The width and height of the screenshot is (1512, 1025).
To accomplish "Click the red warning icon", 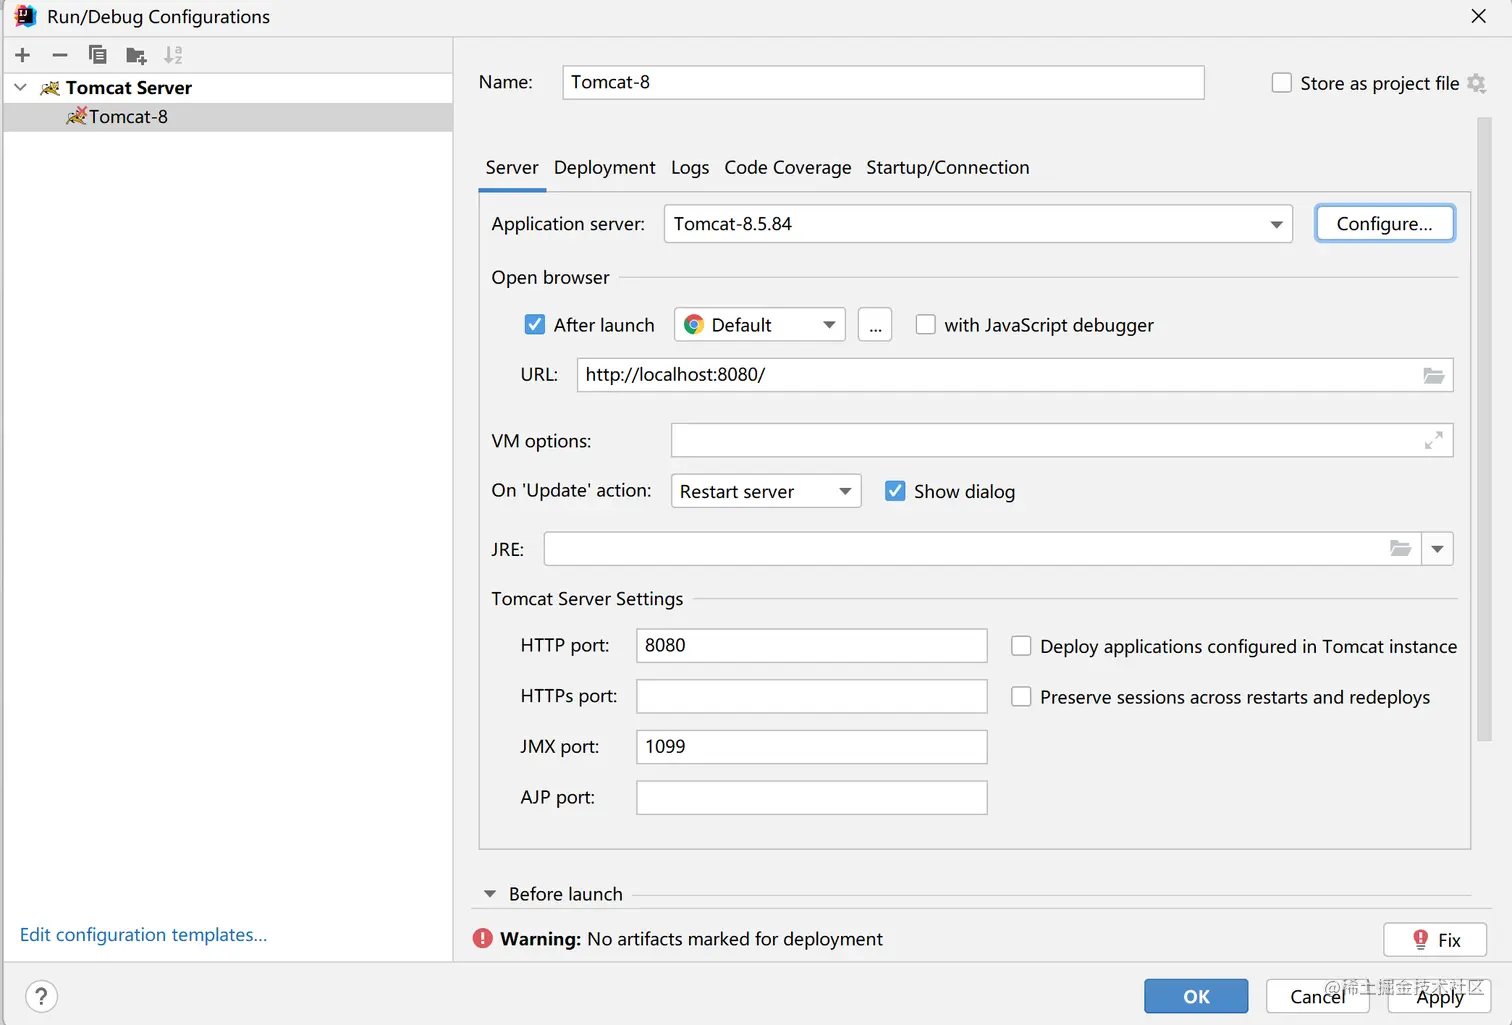I will coord(483,938).
